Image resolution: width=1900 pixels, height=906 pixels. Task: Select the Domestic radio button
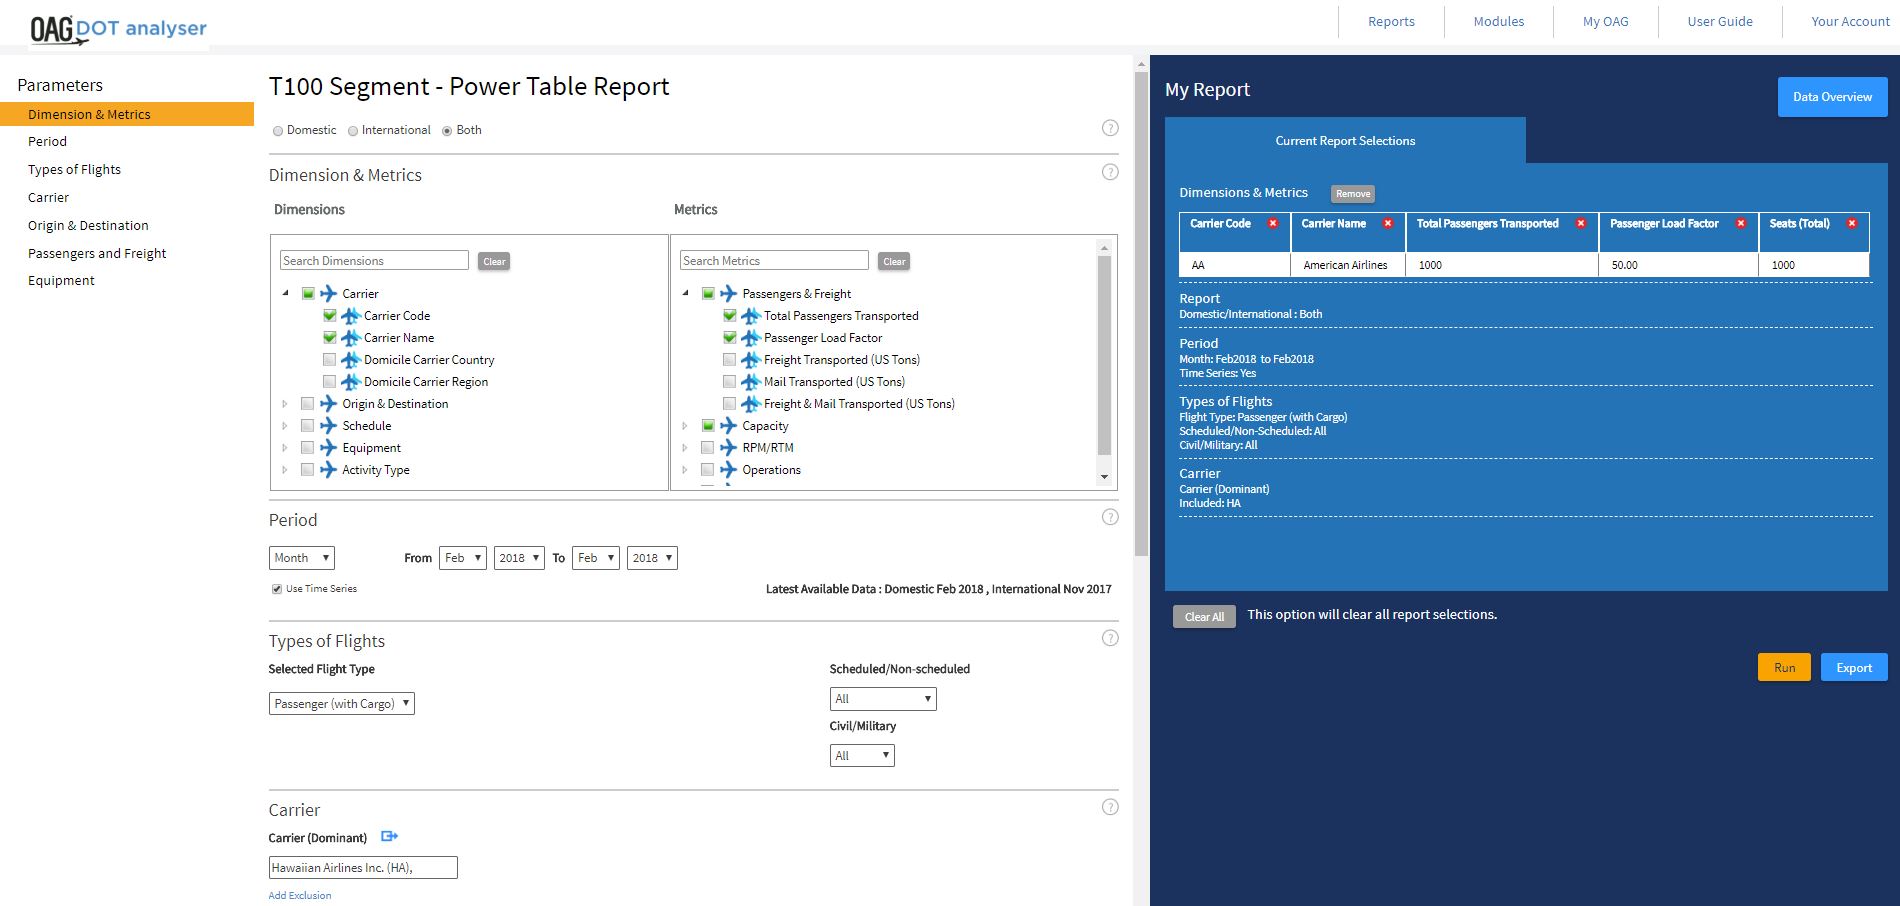click(x=278, y=131)
